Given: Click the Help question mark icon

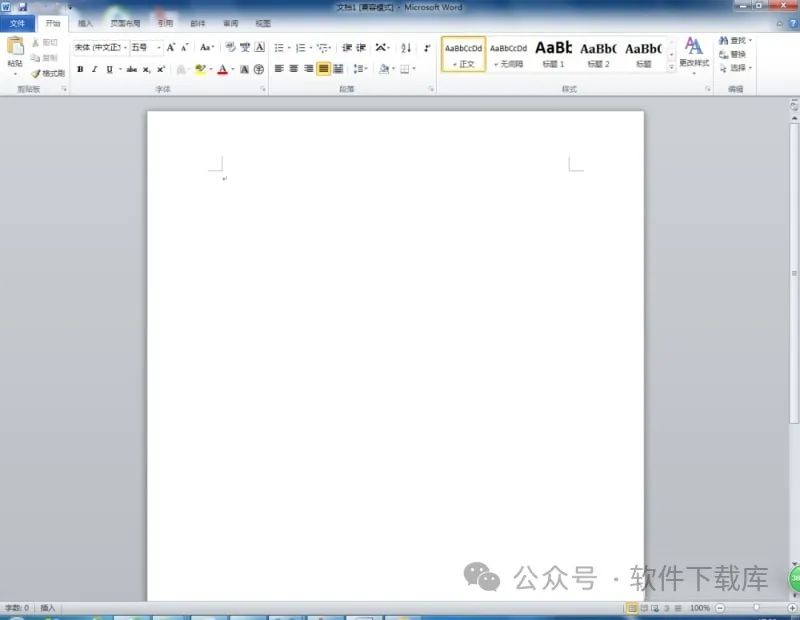Looking at the screenshot, I should (793, 23).
